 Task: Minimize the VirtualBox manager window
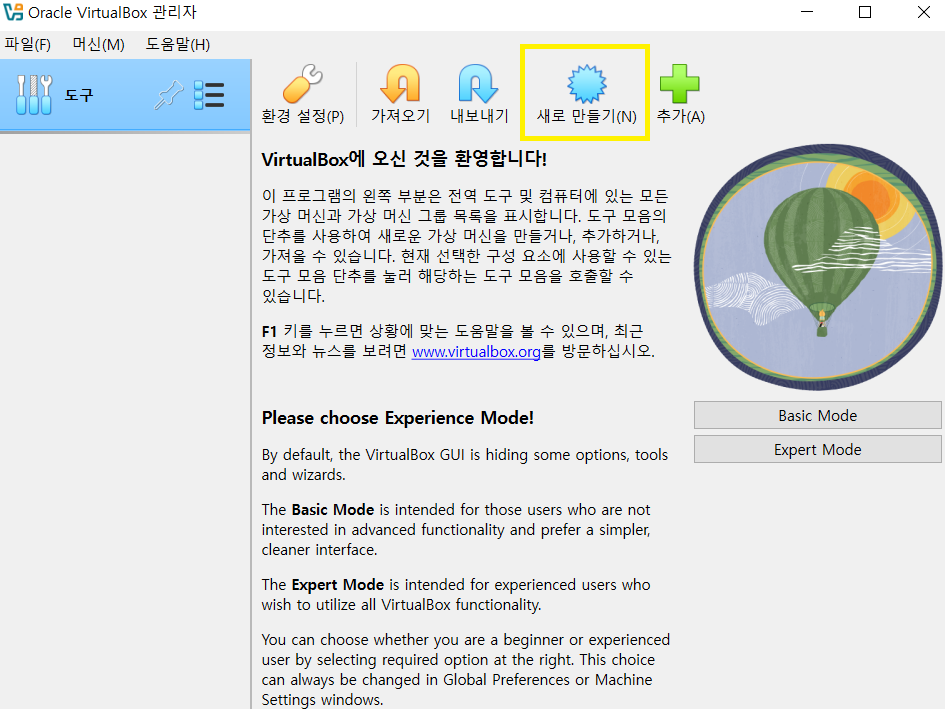[x=807, y=12]
